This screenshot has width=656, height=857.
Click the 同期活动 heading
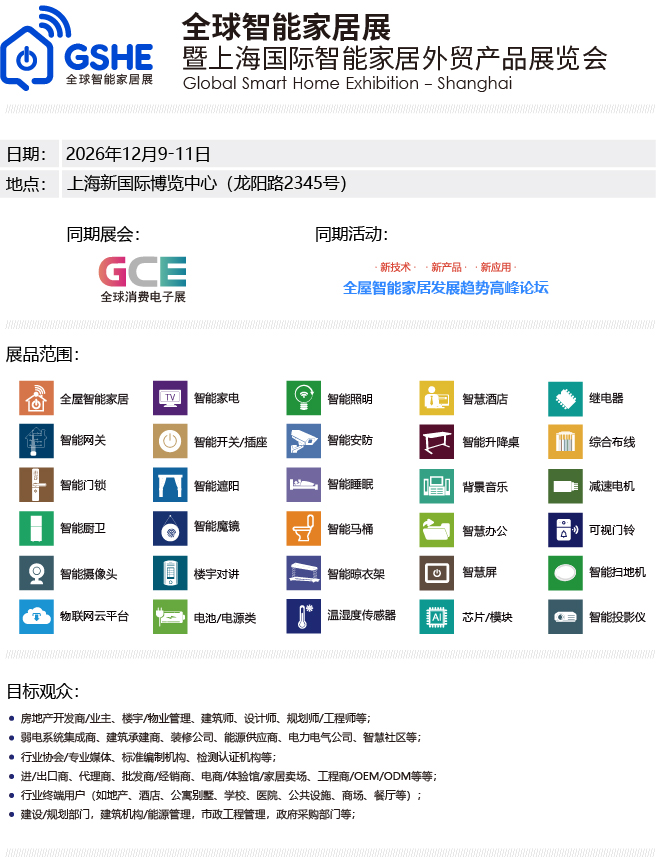352,234
